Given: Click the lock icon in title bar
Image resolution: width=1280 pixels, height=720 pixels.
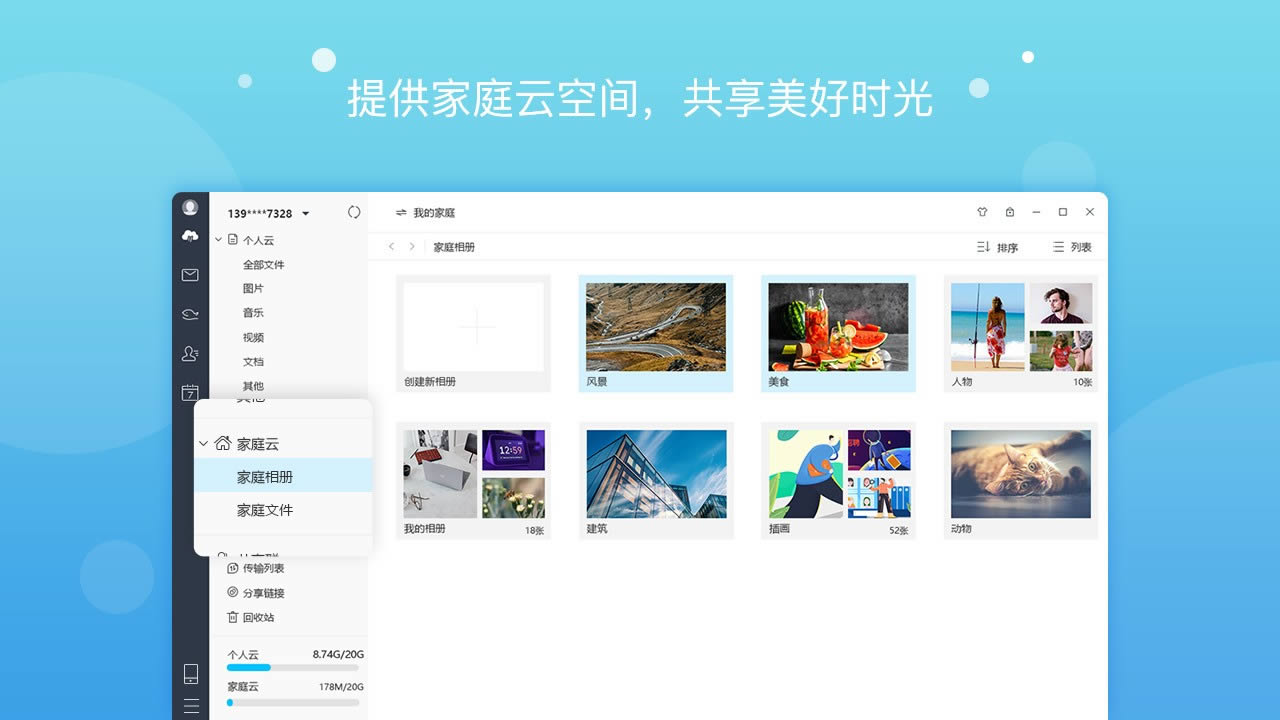Looking at the screenshot, I should click(x=1010, y=212).
